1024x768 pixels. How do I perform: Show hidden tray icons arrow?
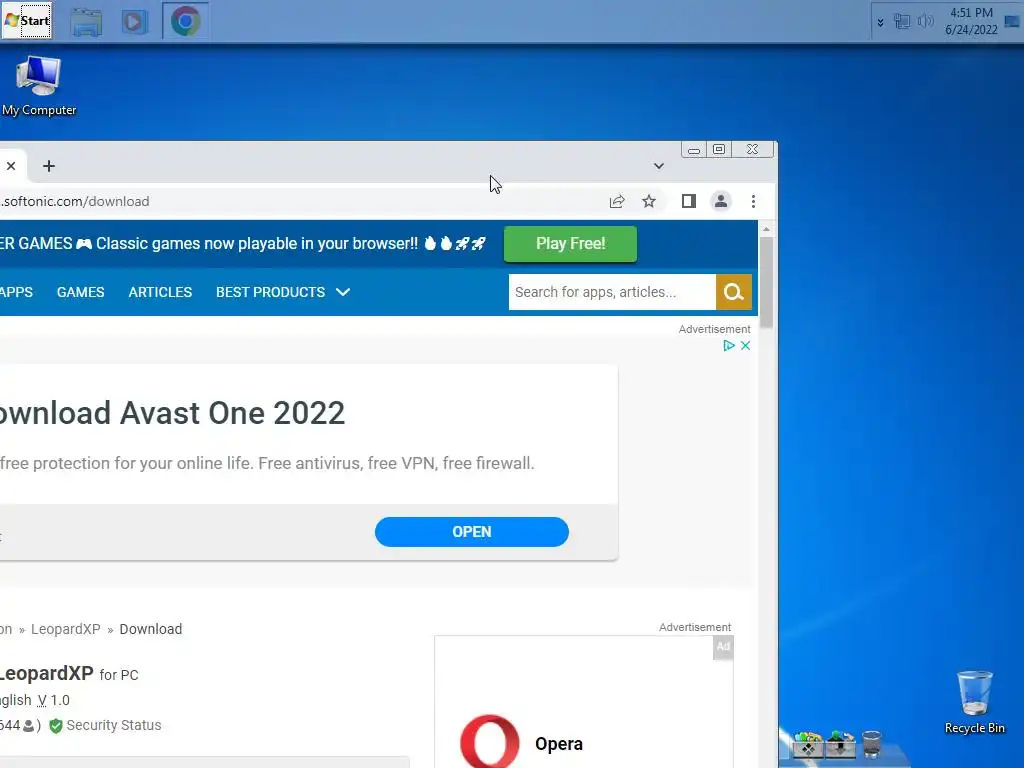point(880,23)
